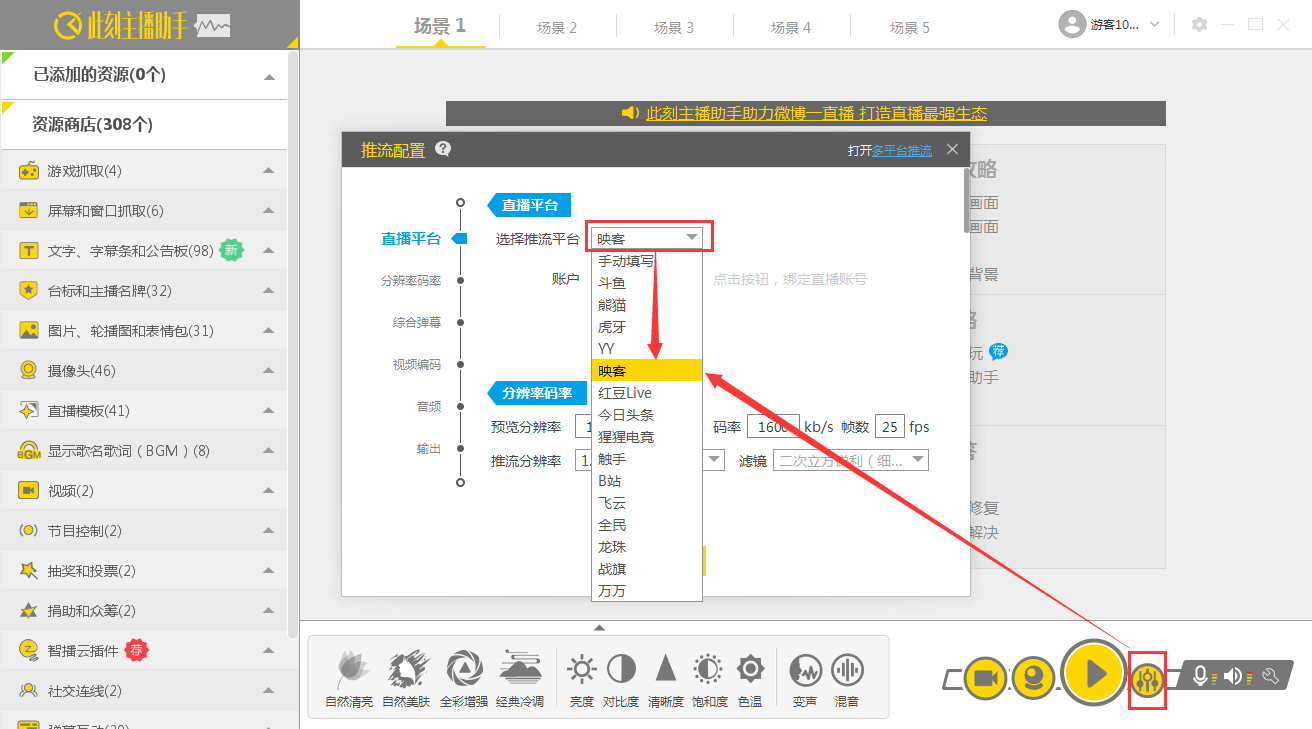Image resolution: width=1312 pixels, height=729 pixels.
Task: Start streaming with the large yellow play button
Action: click(x=1094, y=673)
